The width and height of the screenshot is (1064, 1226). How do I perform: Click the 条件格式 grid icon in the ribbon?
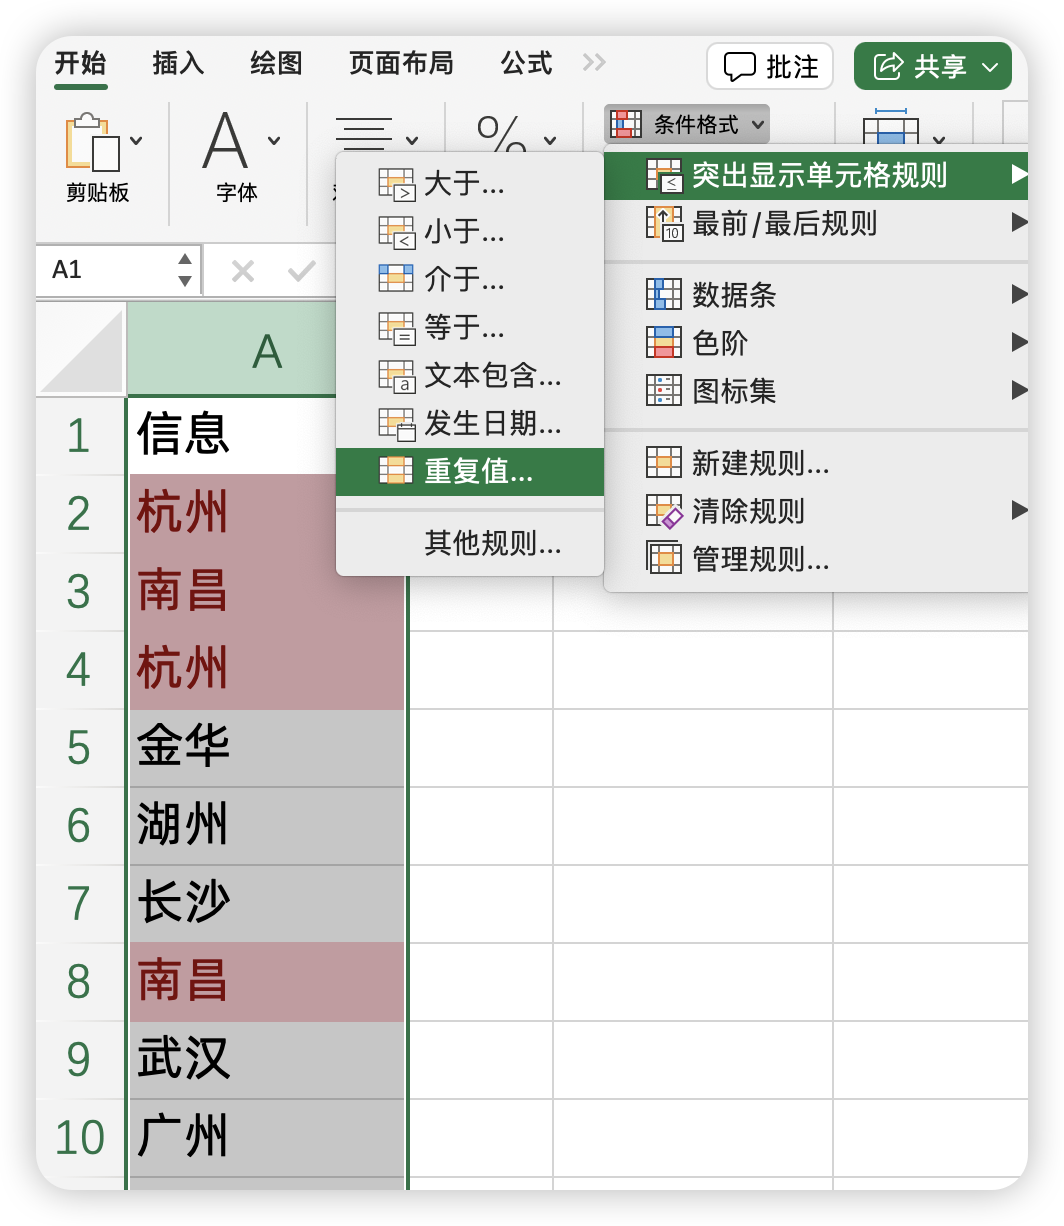tap(627, 124)
